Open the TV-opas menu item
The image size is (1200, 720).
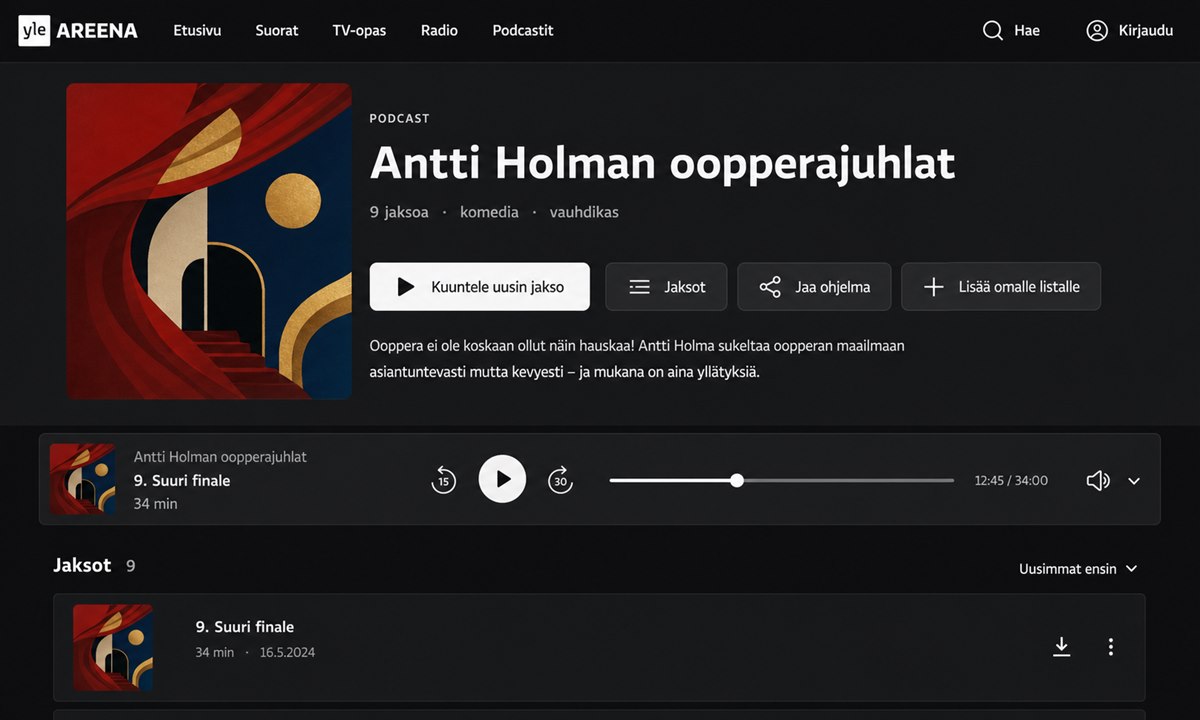pos(360,31)
